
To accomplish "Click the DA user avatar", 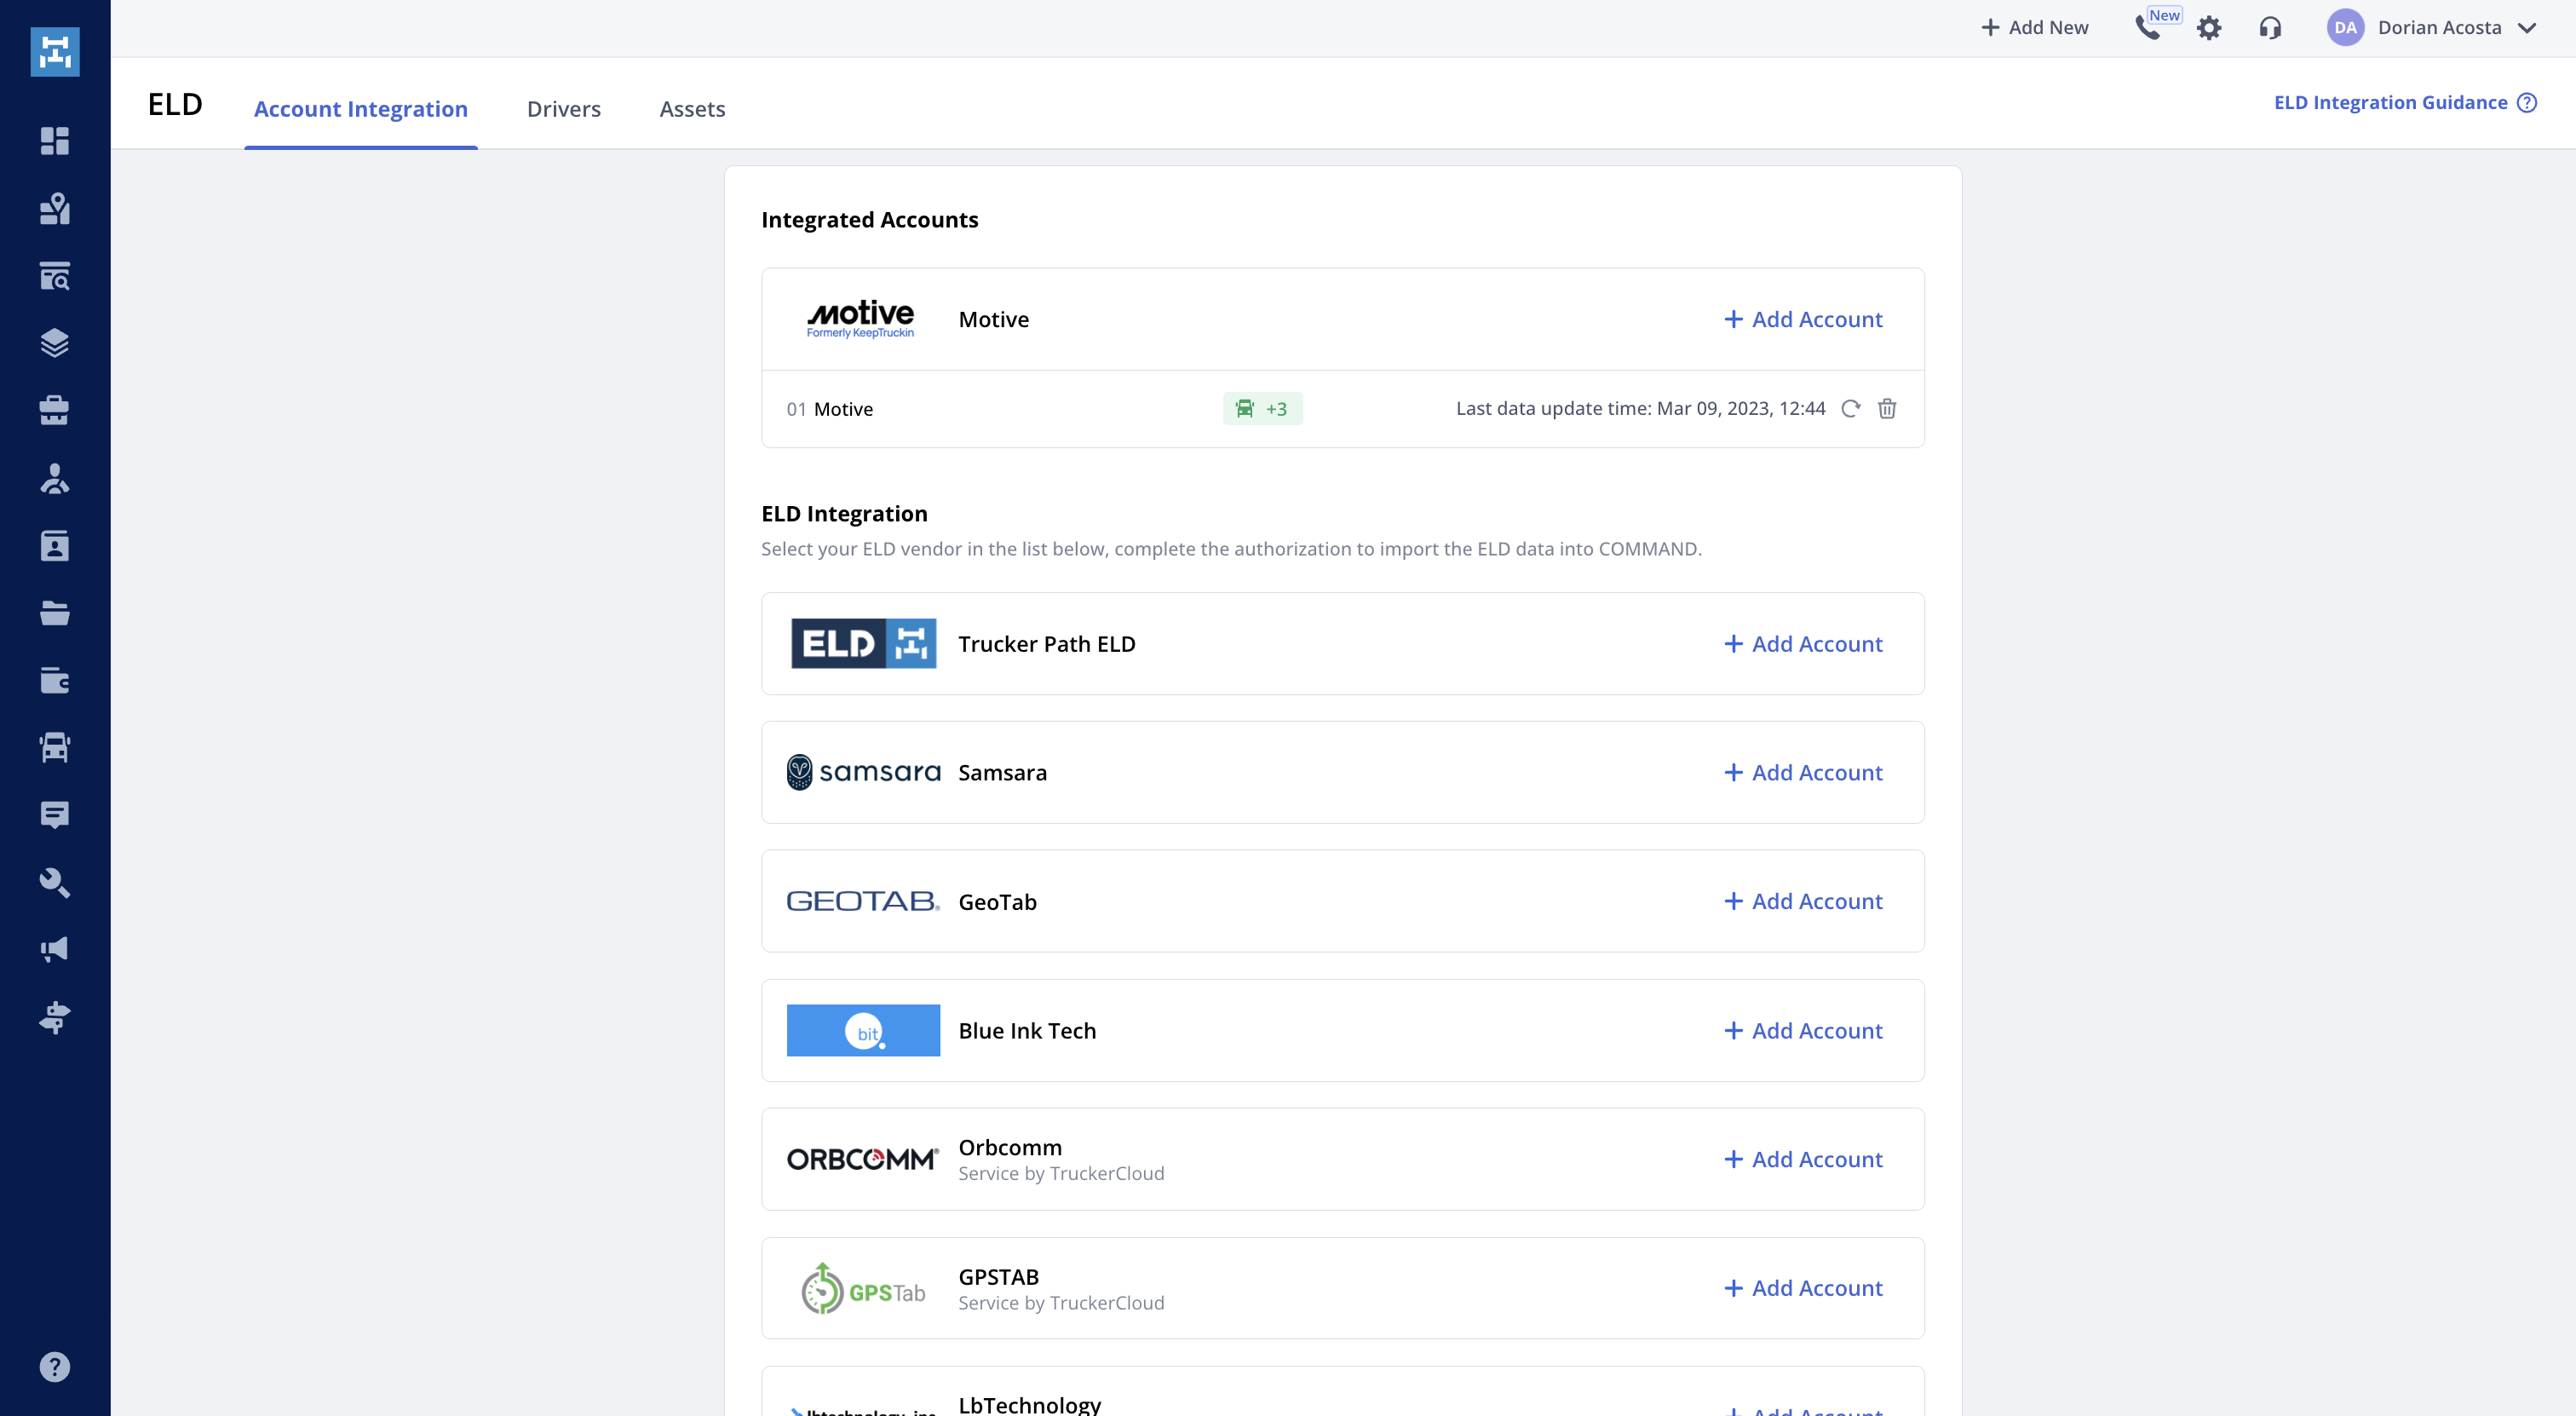I will pos(2345,28).
